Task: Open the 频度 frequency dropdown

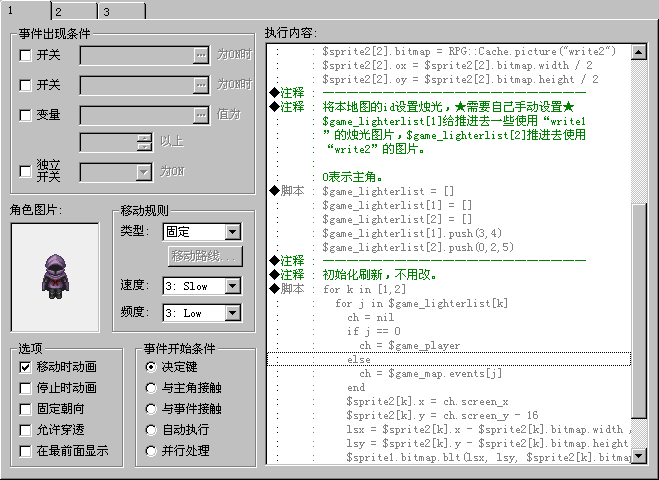Action: pyautogui.click(x=232, y=313)
